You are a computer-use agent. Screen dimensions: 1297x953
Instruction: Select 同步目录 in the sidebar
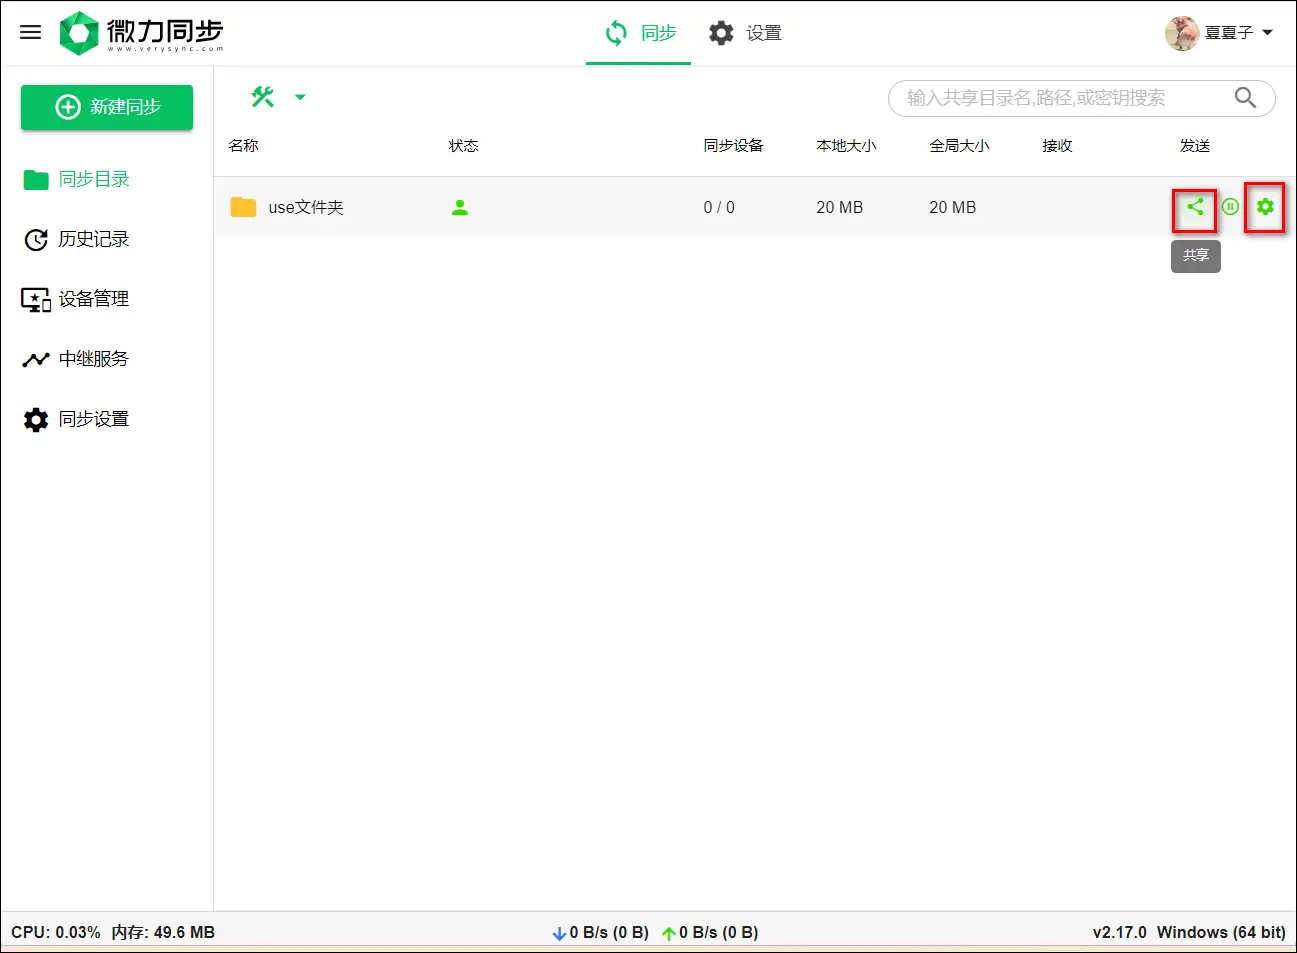(x=77, y=179)
